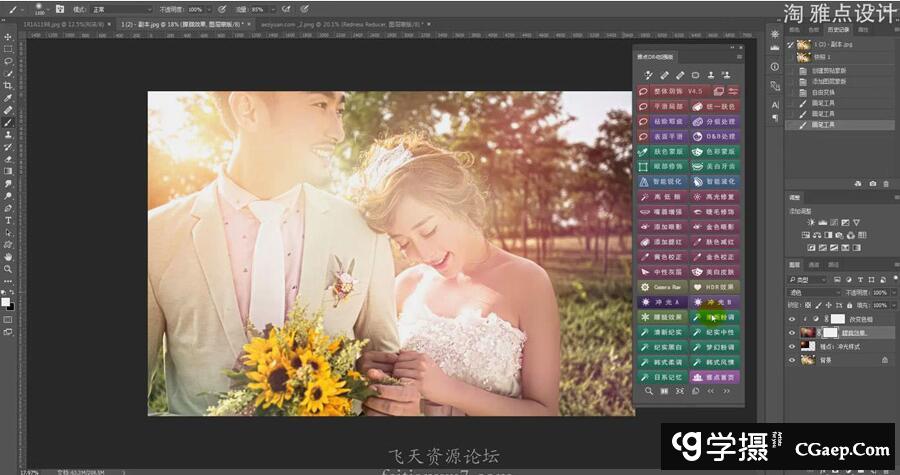Image resolution: width=900 pixels, height=475 pixels.
Task: Select the Move tool
Action: (x=8, y=37)
